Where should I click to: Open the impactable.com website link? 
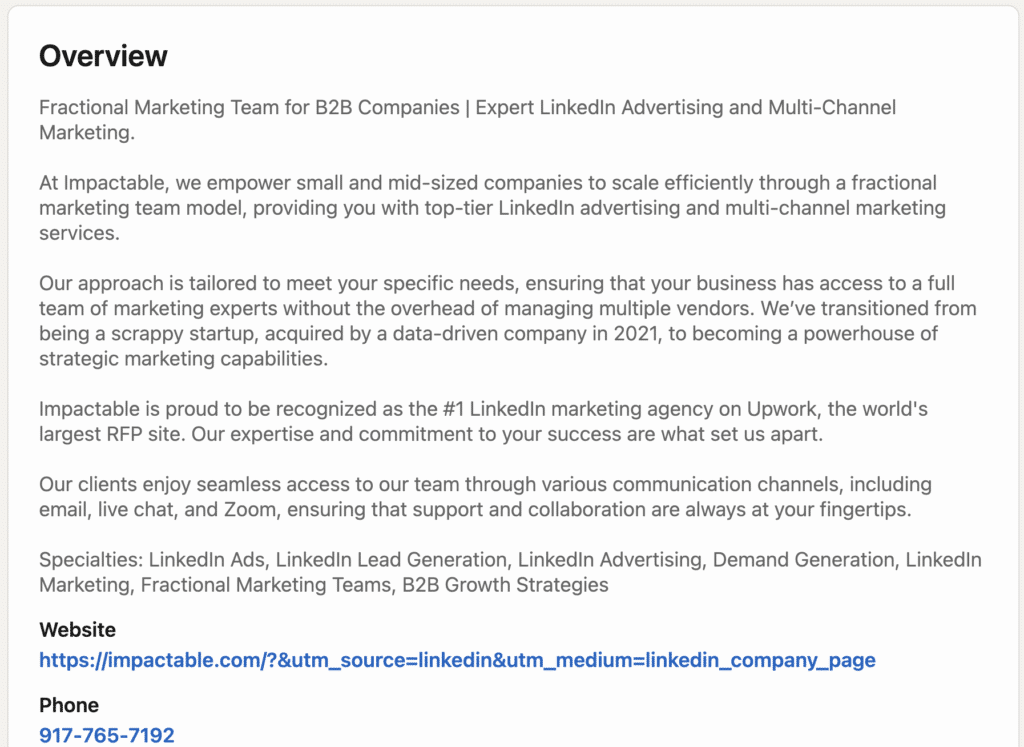pos(457,660)
